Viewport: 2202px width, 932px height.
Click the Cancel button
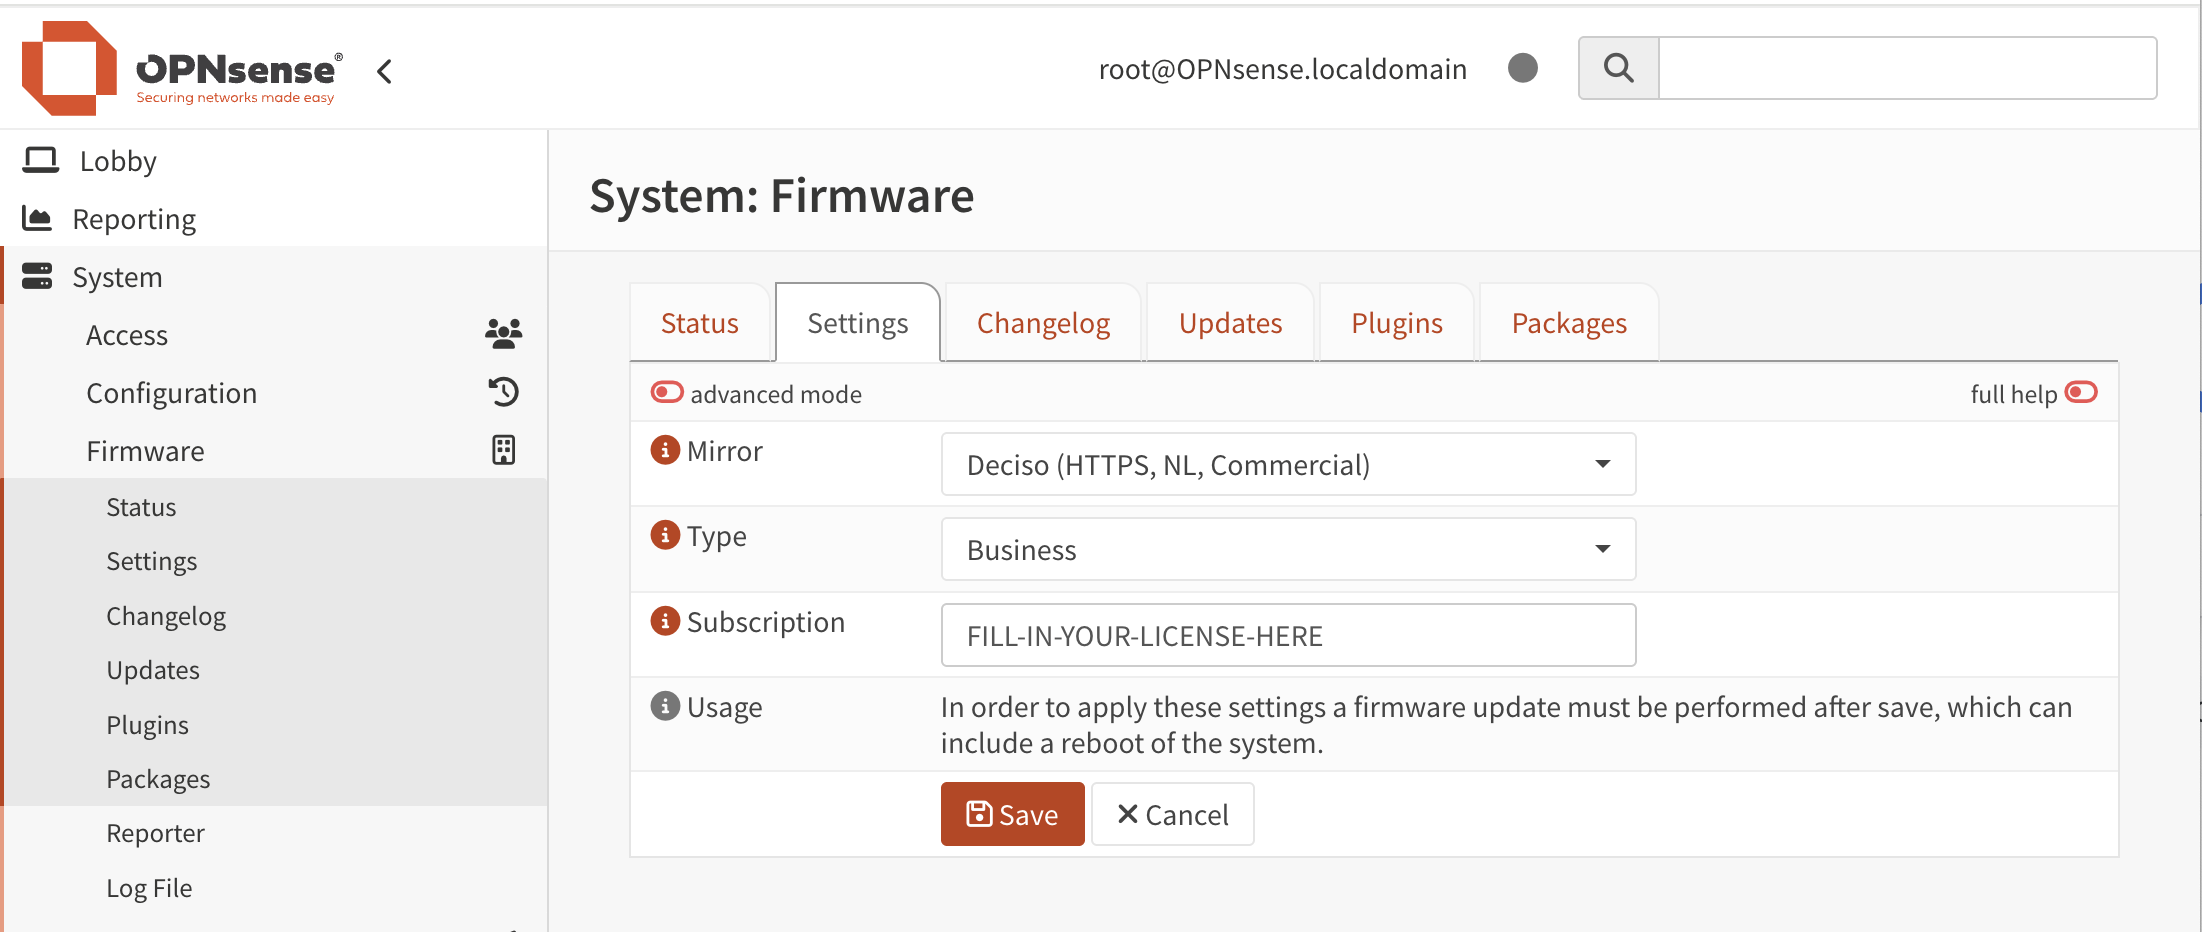(x=1172, y=814)
